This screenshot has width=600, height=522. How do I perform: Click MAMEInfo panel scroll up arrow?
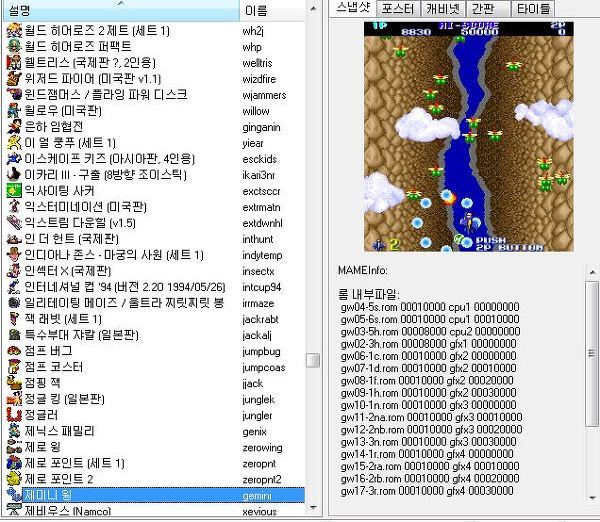[x=592, y=272]
